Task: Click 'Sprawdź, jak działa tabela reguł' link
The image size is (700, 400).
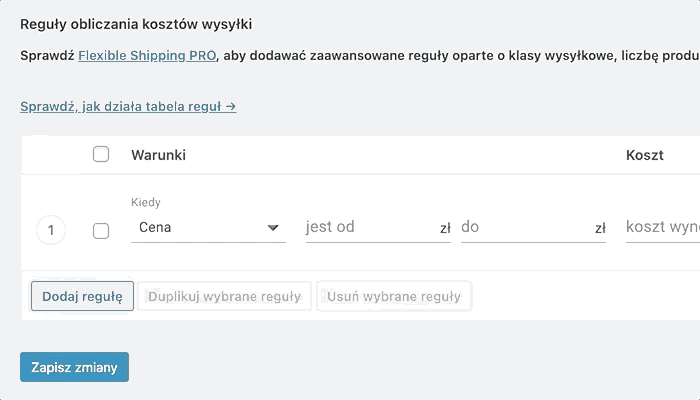Action: (128, 105)
